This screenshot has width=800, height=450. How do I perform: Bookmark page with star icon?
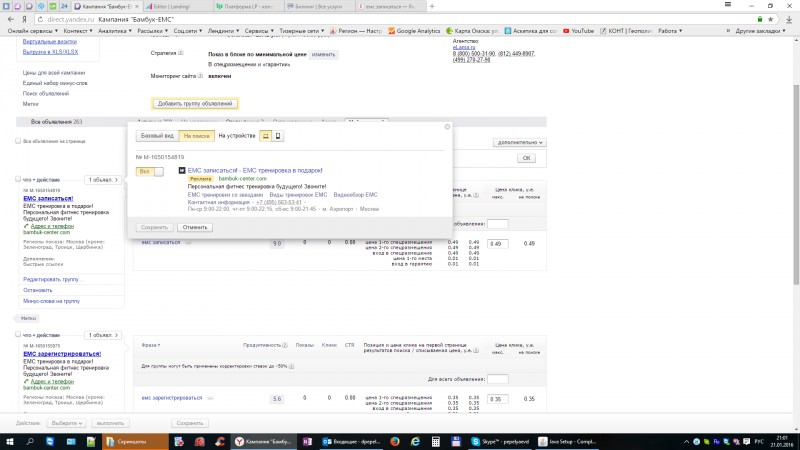(770, 19)
